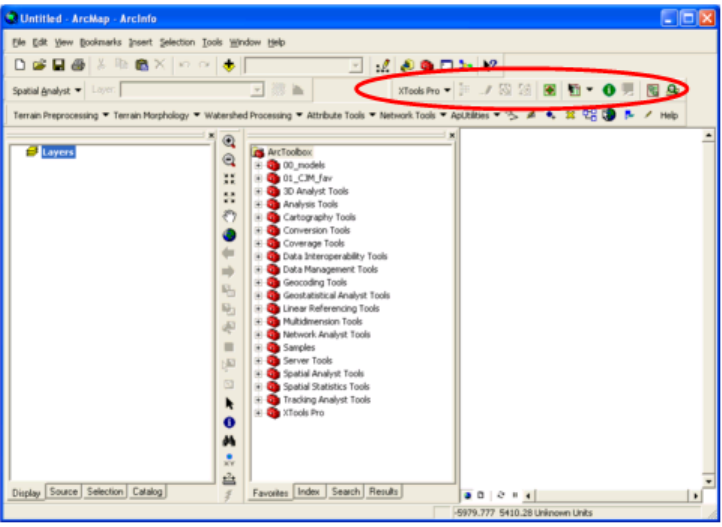722x527 pixels.
Task: Open the File menu
Action: point(19,42)
